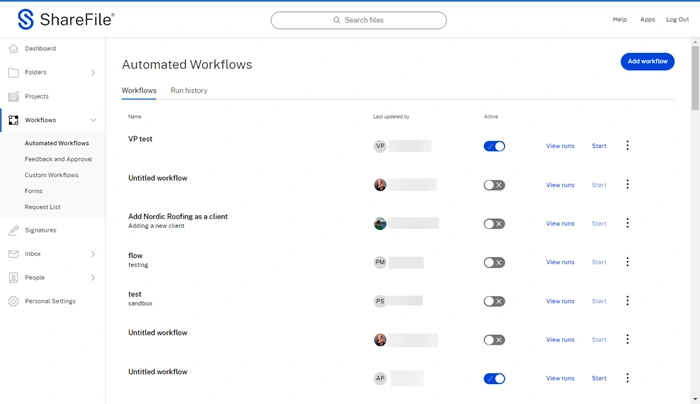Click the Personal Settings gear icon
700x404 pixels.
coord(13,301)
